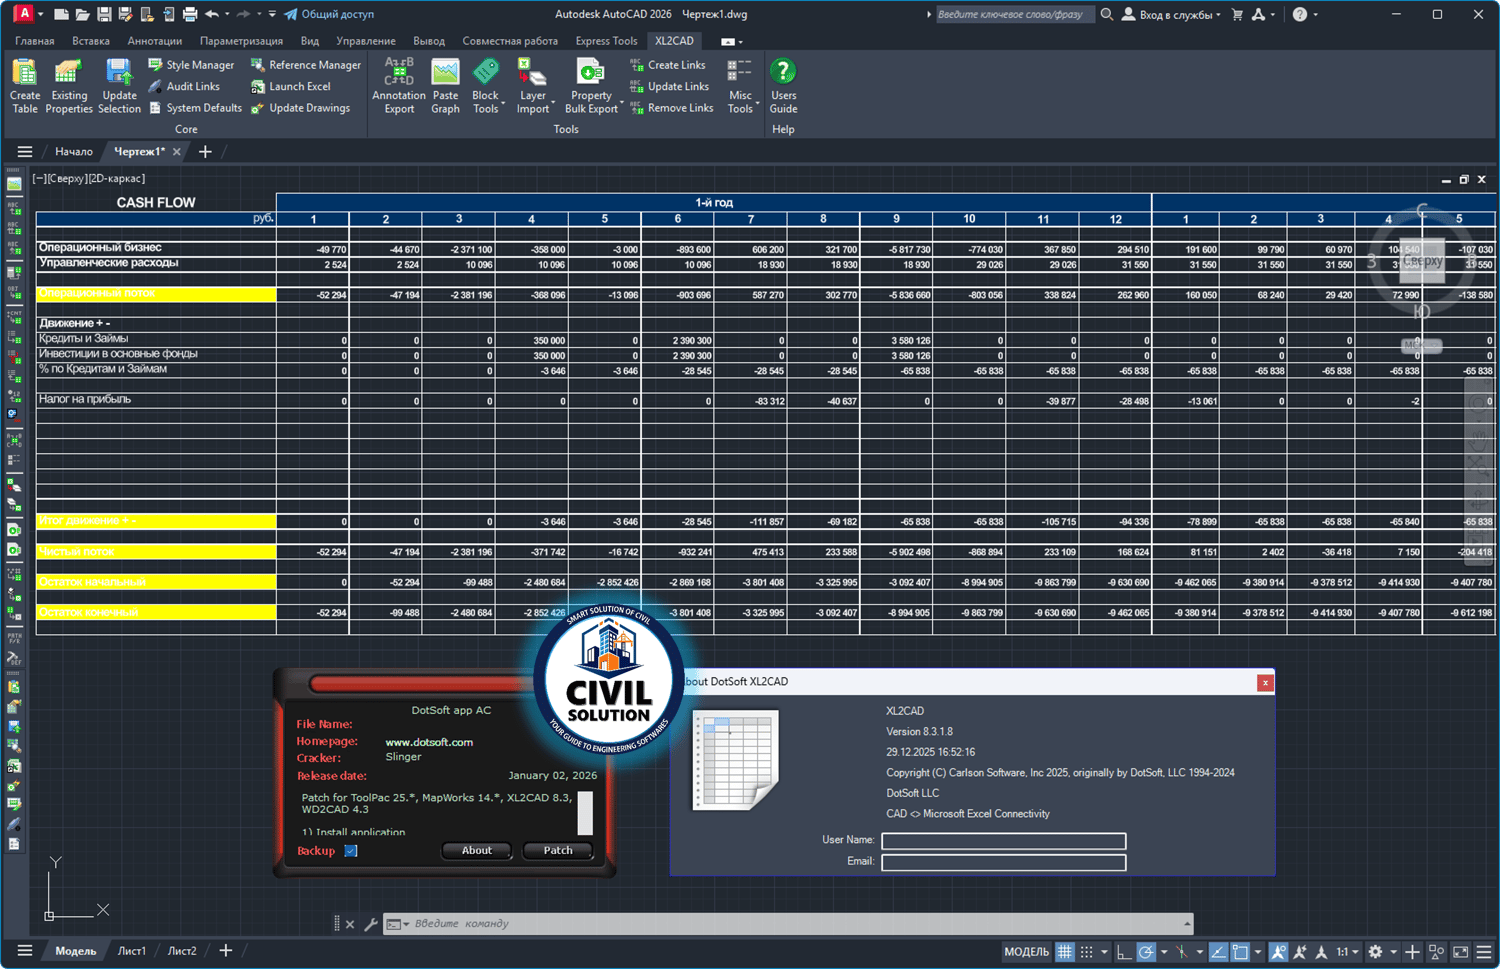
Task: Switch to the Главная ribbon tab
Action: click(x=35, y=41)
